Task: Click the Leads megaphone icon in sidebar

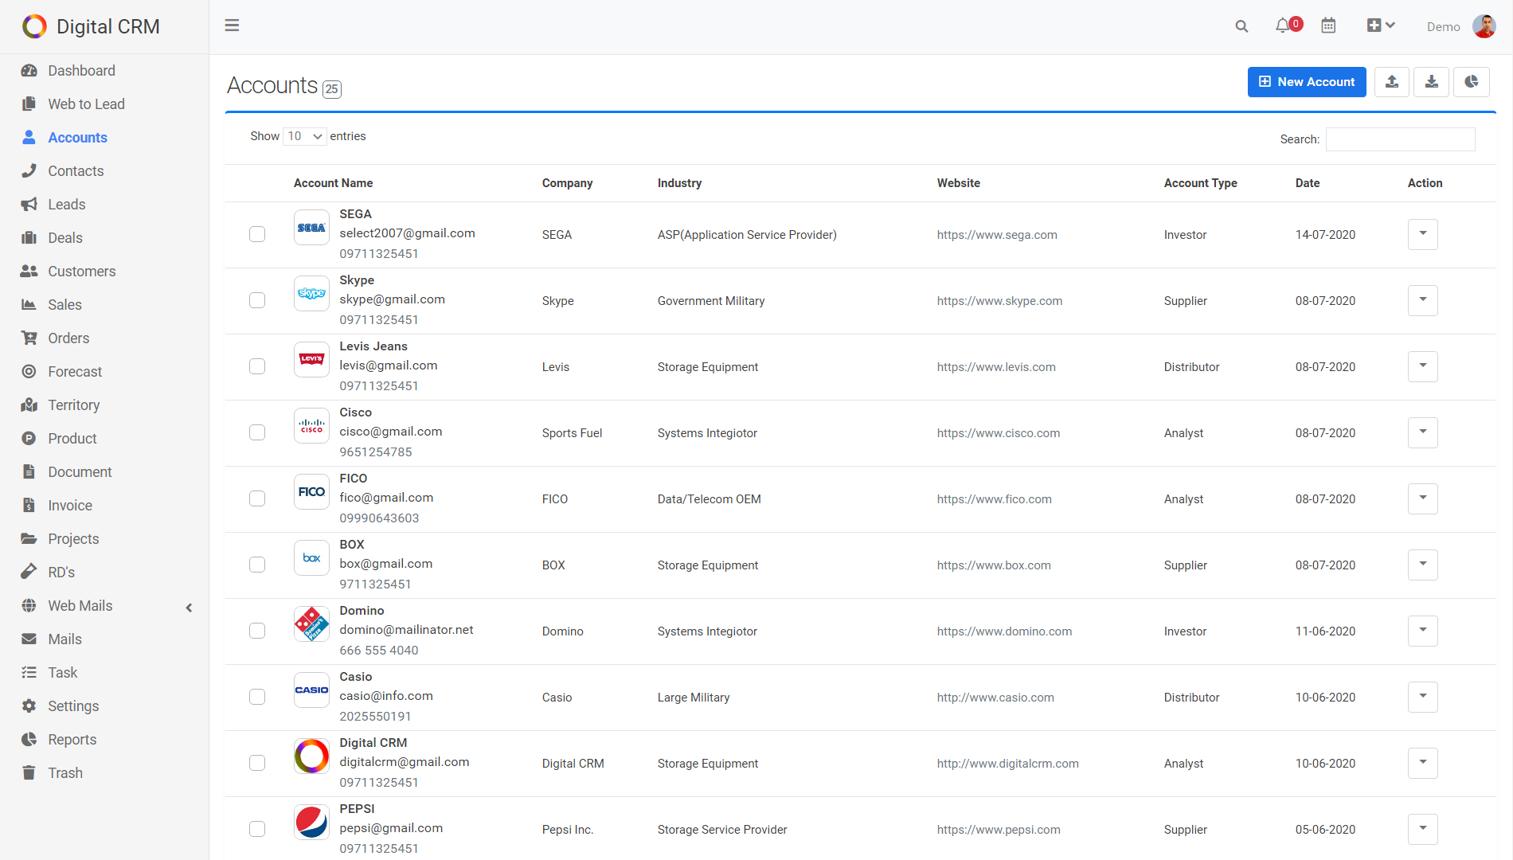Action: 29,204
